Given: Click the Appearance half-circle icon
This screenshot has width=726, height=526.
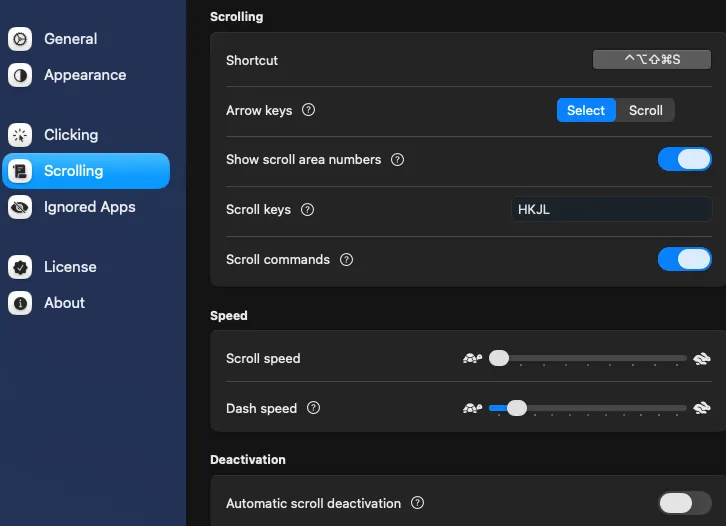Looking at the screenshot, I should pyautogui.click(x=20, y=75).
